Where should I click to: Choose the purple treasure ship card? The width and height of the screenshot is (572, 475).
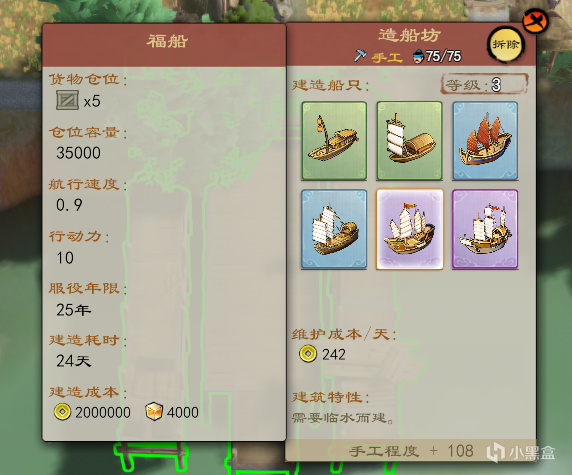tap(485, 229)
